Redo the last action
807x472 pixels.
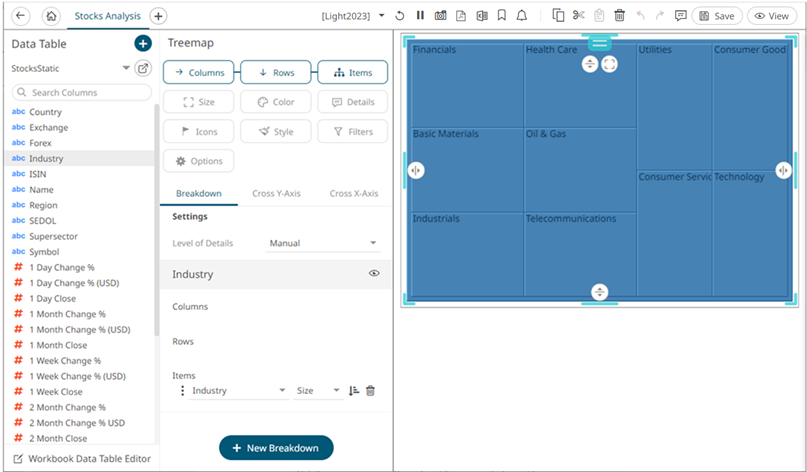coord(660,15)
